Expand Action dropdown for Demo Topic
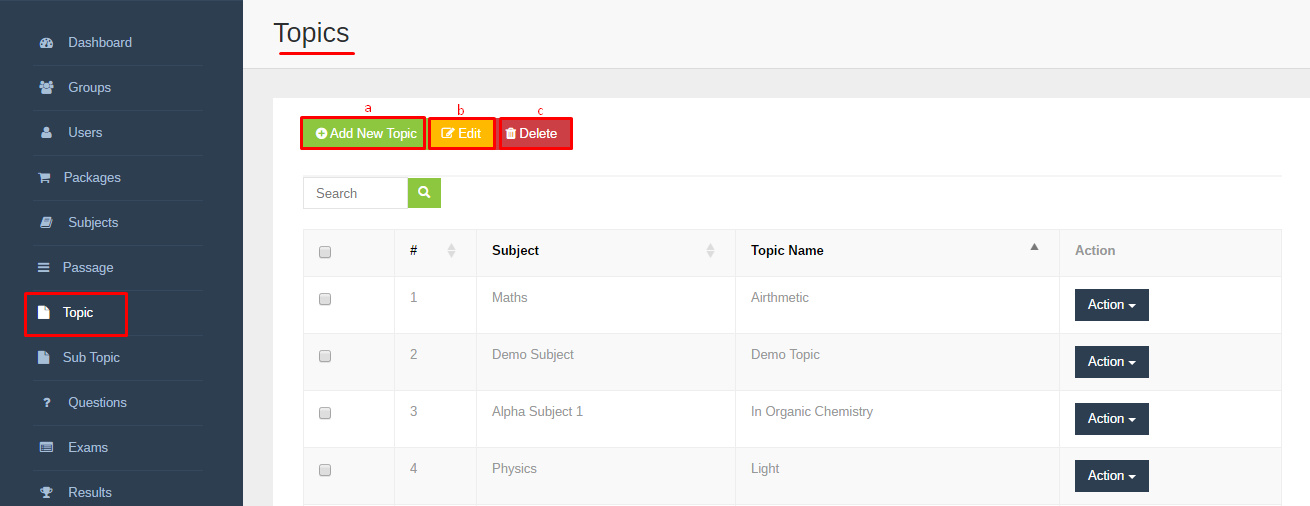 click(x=1112, y=362)
